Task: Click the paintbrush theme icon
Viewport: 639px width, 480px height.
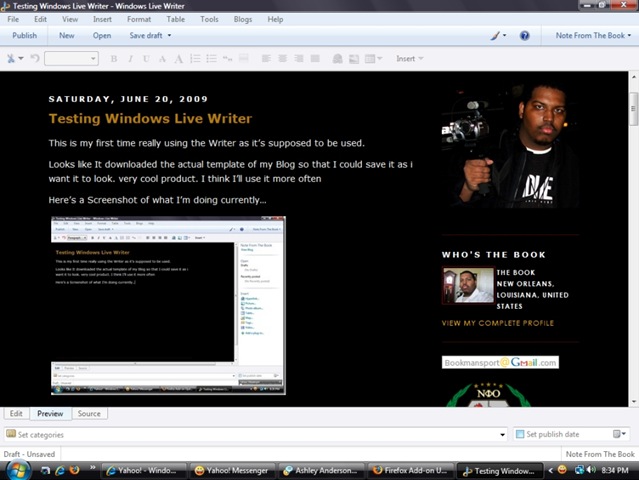Action: point(495,36)
